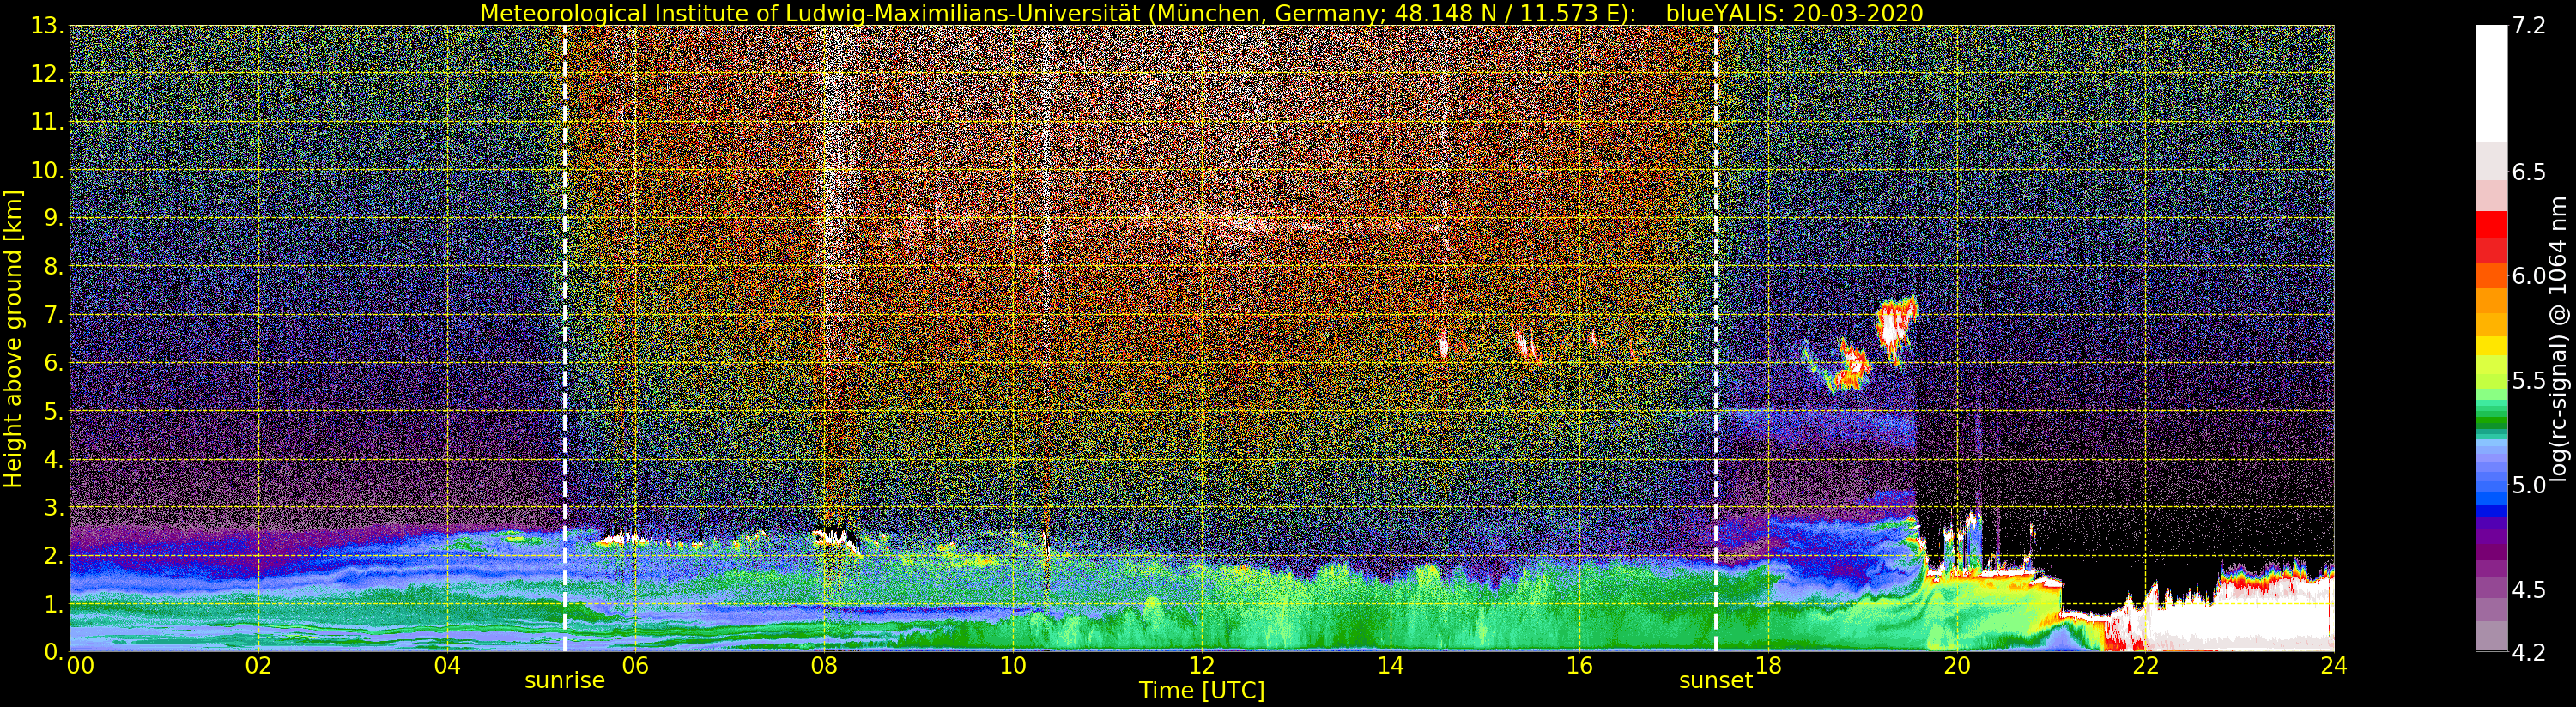The image size is (2576, 707).
Task: Pick the bright red segment of the colorbar
Action: (x=2491, y=225)
